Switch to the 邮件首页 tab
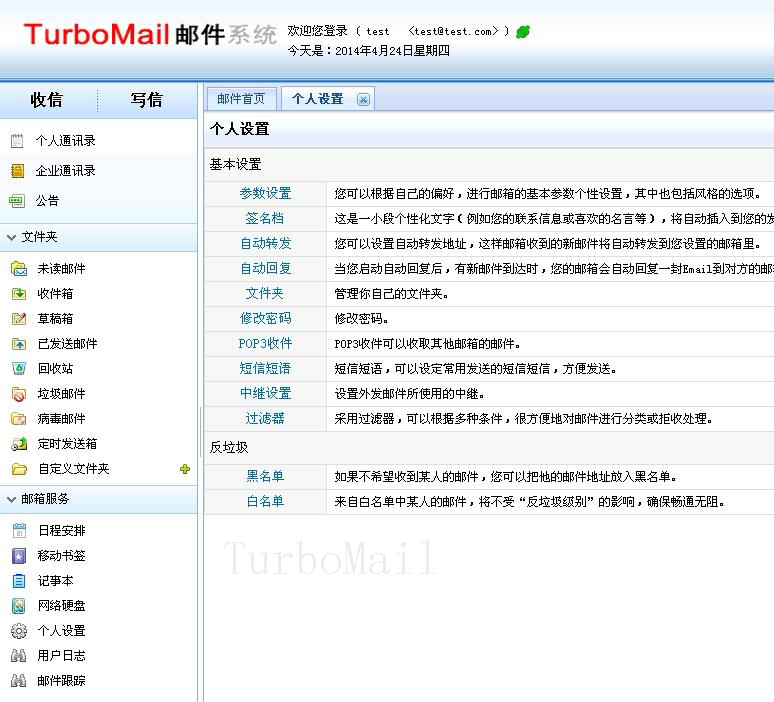This screenshot has height=702, width=774. tap(241, 99)
